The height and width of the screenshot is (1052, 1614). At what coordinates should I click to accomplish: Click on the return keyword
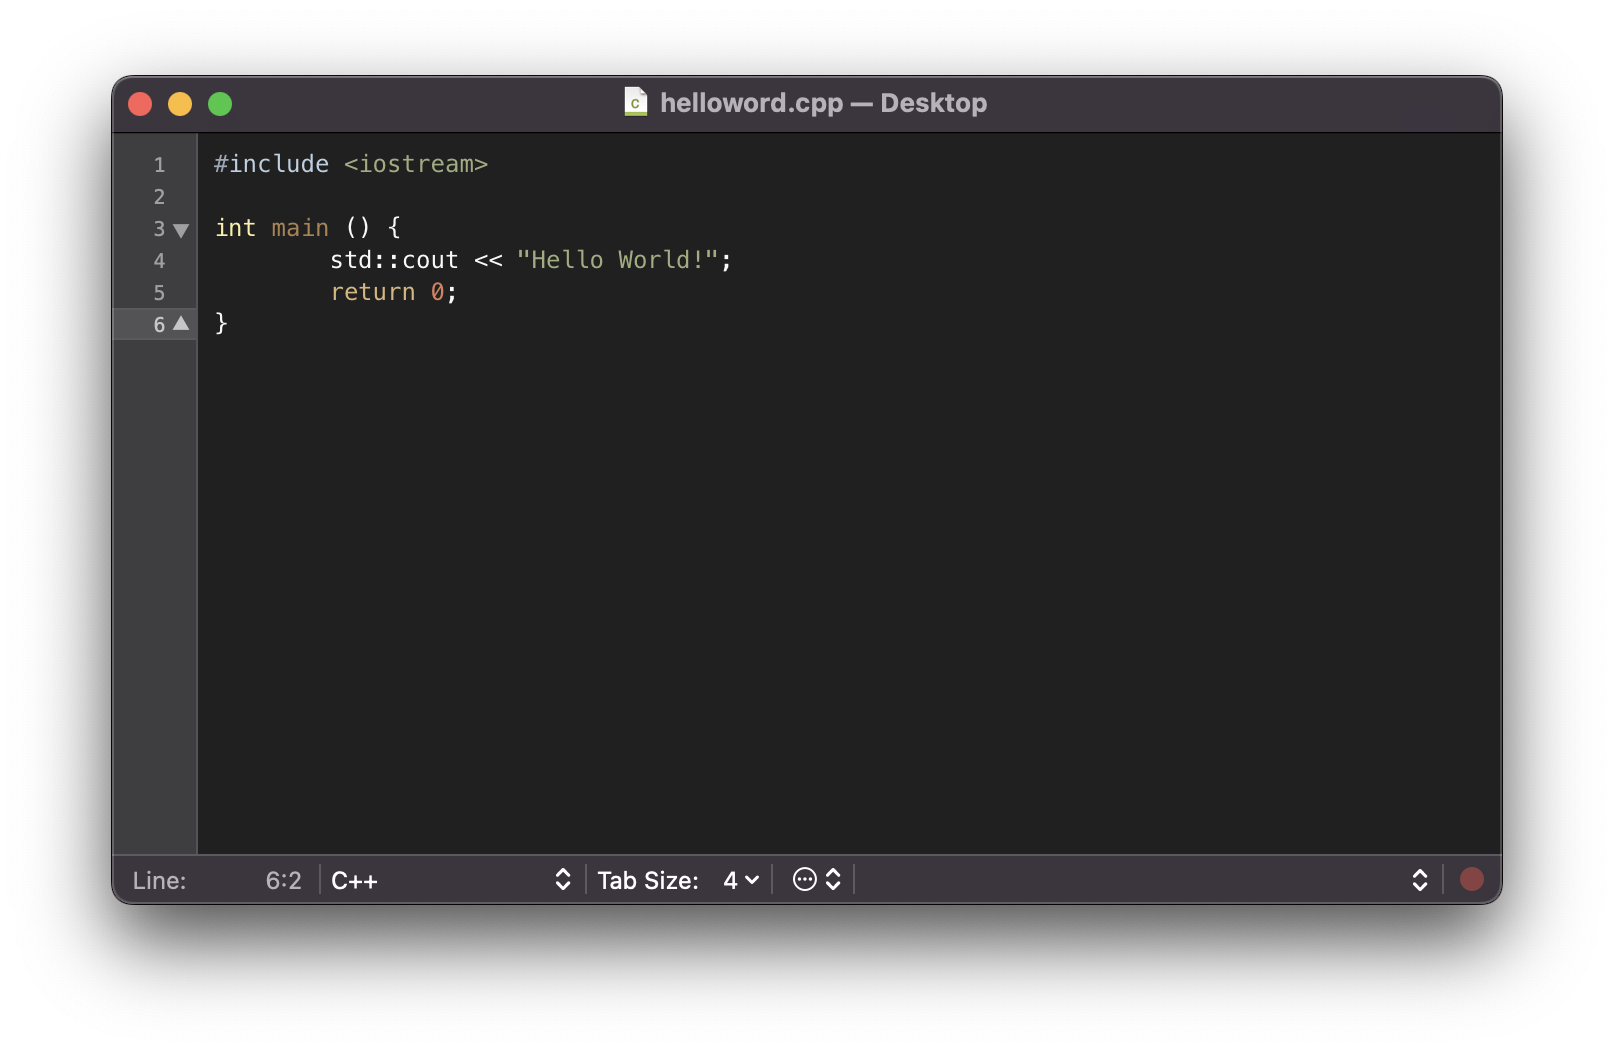[x=372, y=292]
